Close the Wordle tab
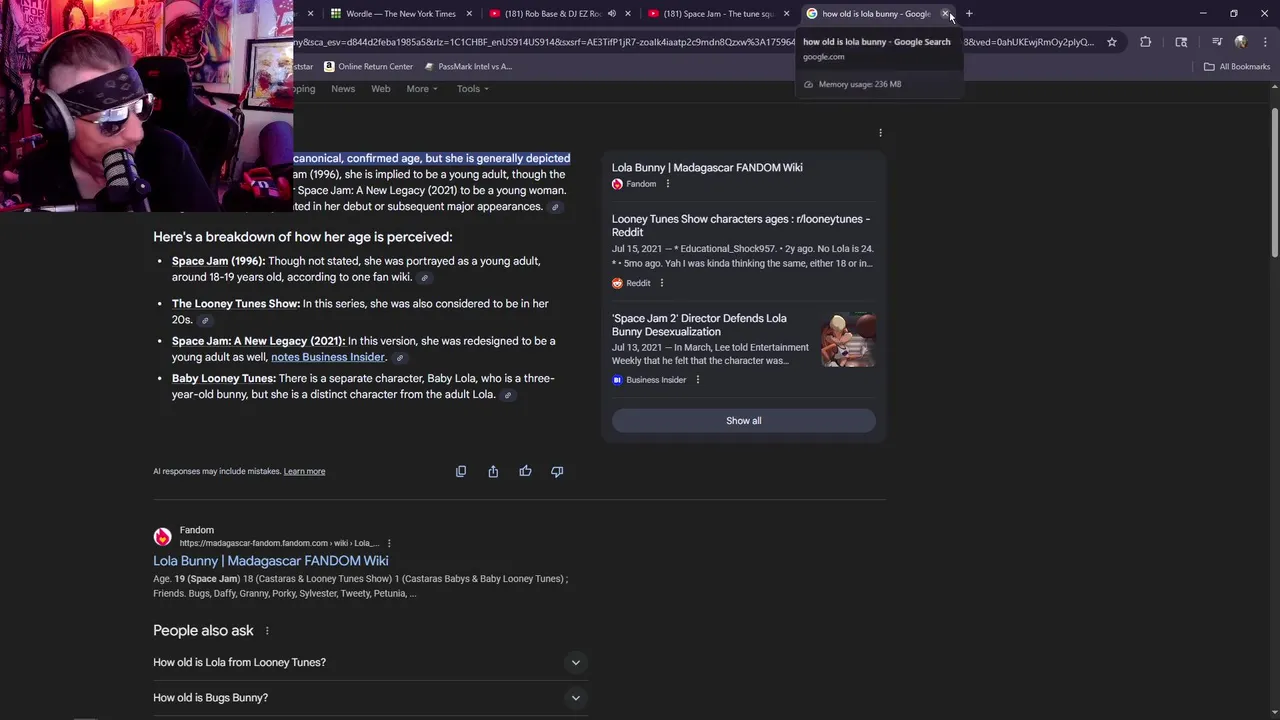The image size is (1280, 720). pos(469,14)
